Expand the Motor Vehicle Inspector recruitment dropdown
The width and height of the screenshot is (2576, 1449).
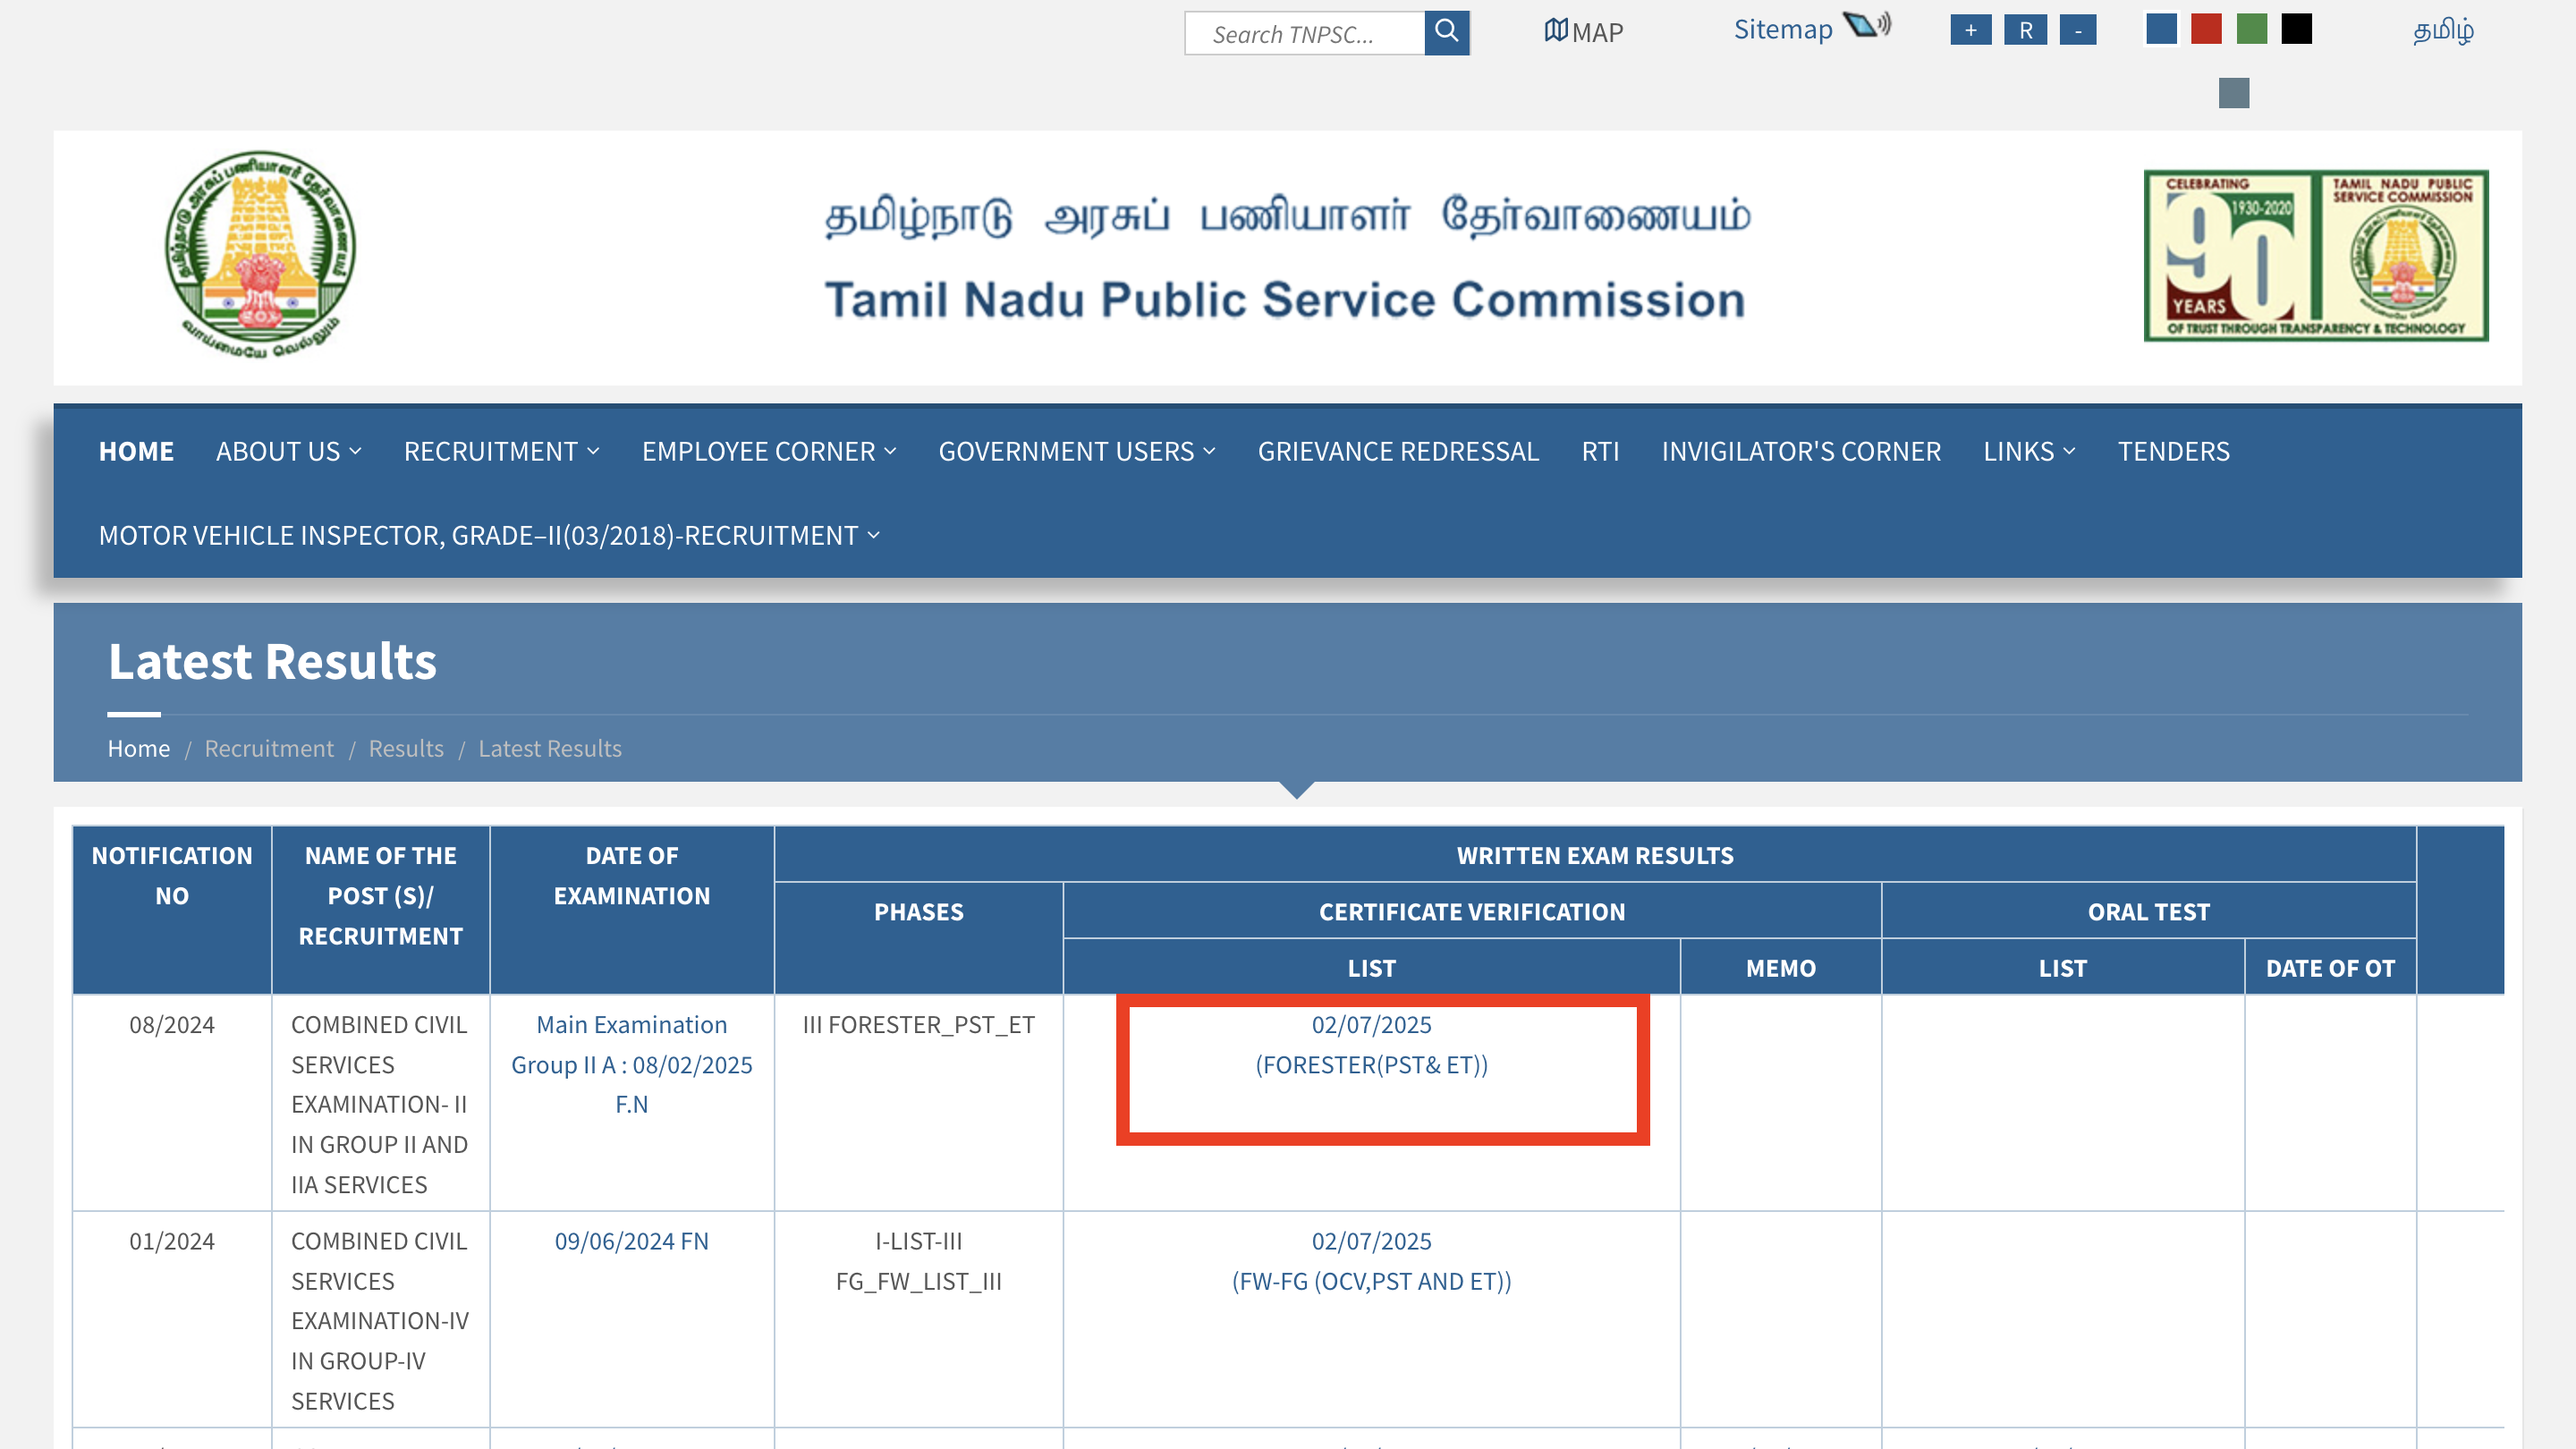point(489,535)
